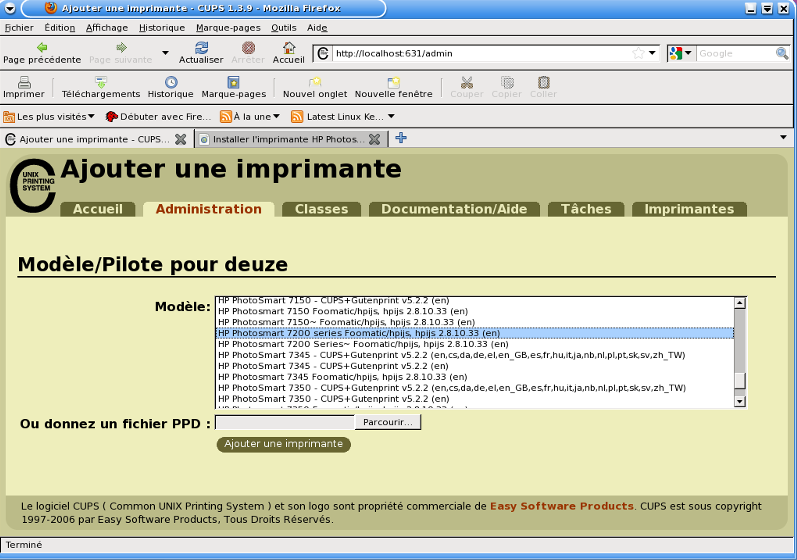Viewport: 797px width, 560px height.
Task: Click the search magnifier icon
Action: [782, 53]
